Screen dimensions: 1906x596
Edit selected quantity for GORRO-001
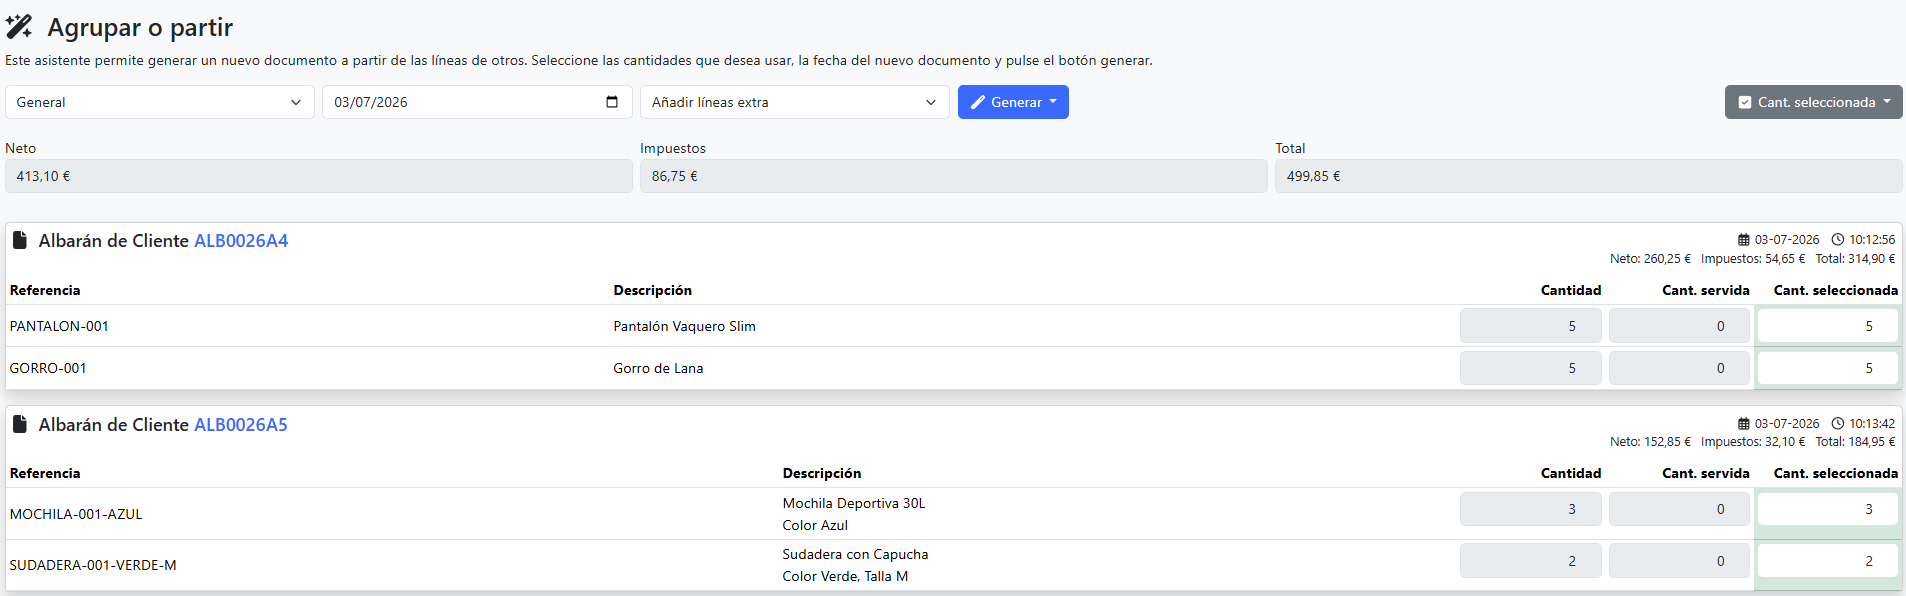(x=1828, y=368)
